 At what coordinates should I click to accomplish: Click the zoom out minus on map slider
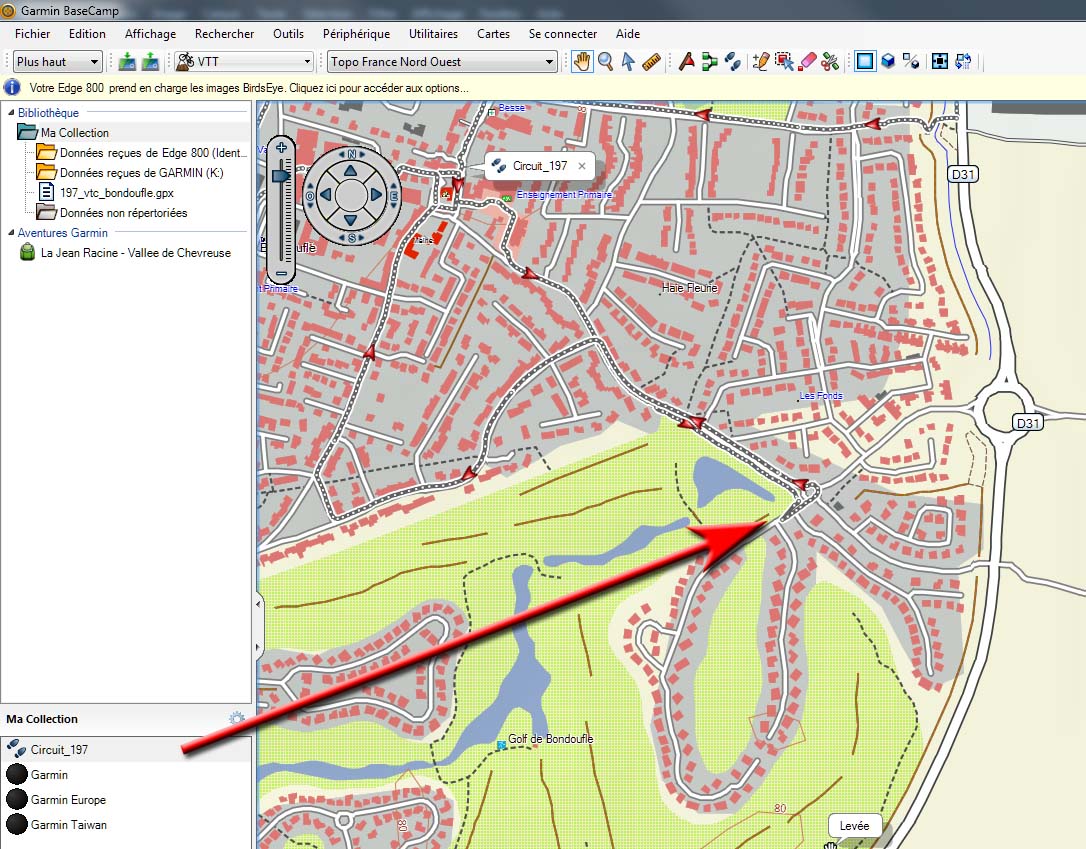tap(281, 274)
